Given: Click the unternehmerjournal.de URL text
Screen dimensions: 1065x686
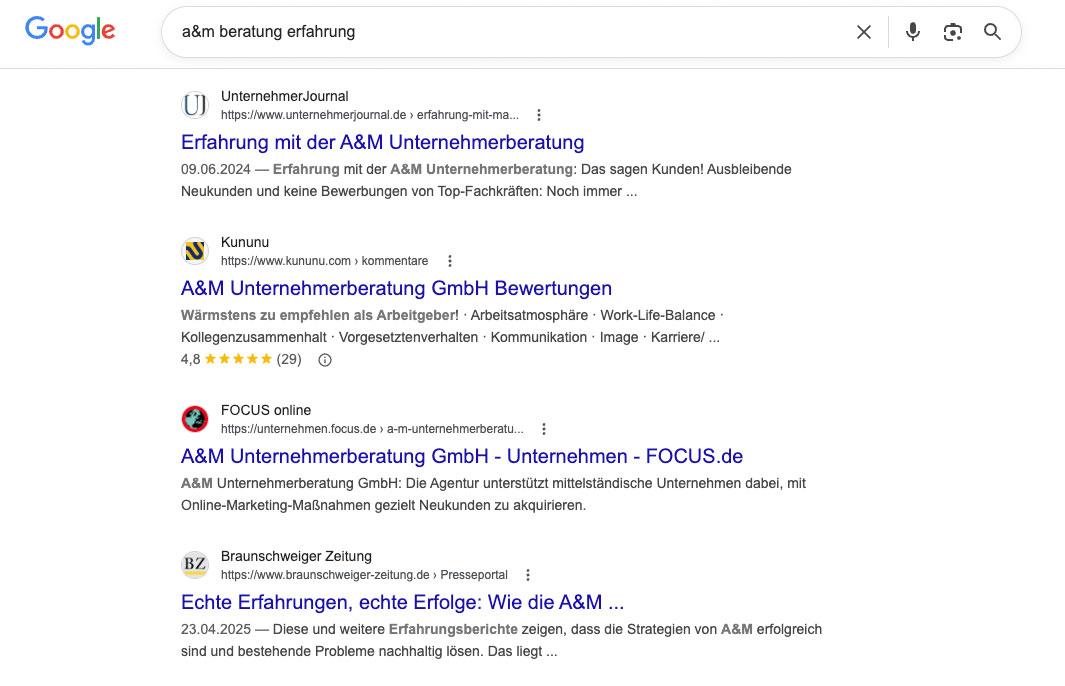Looking at the screenshot, I should pyautogui.click(x=369, y=115).
